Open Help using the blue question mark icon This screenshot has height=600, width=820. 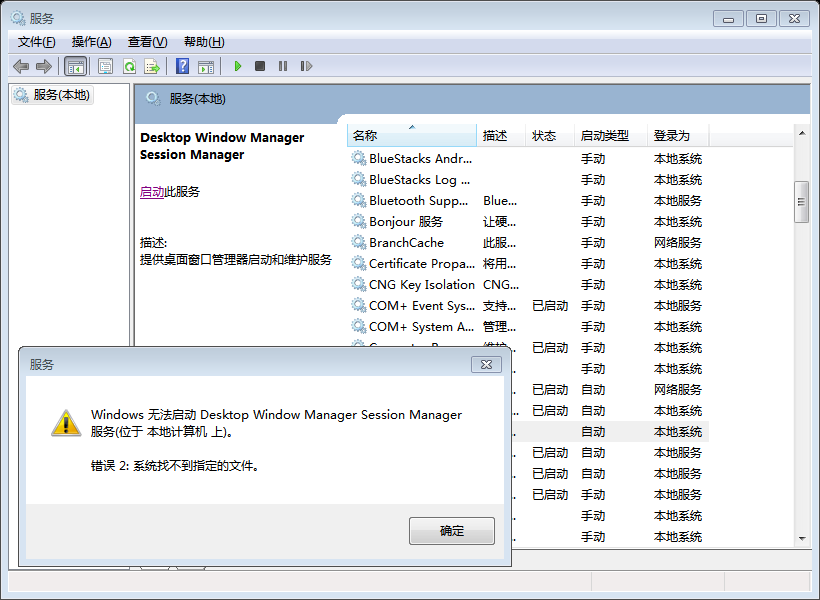[x=182, y=66]
